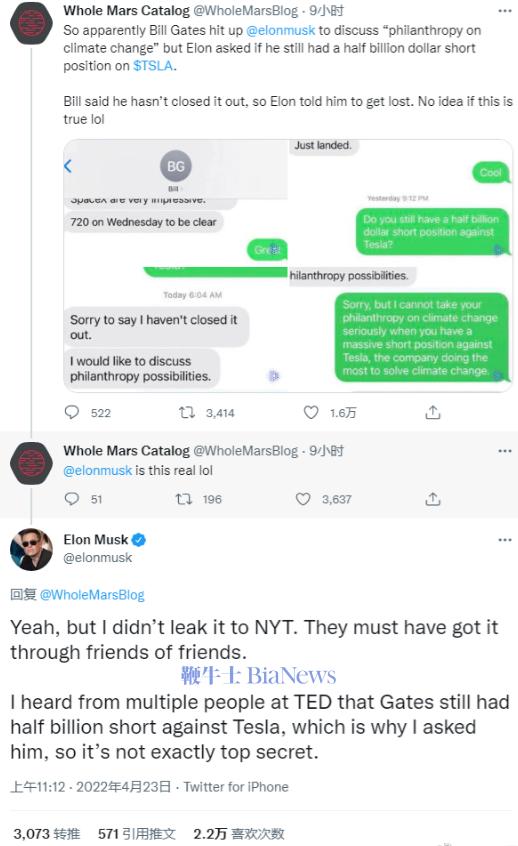View the 2.2万 likes list
518x846 pixels.
point(238,834)
